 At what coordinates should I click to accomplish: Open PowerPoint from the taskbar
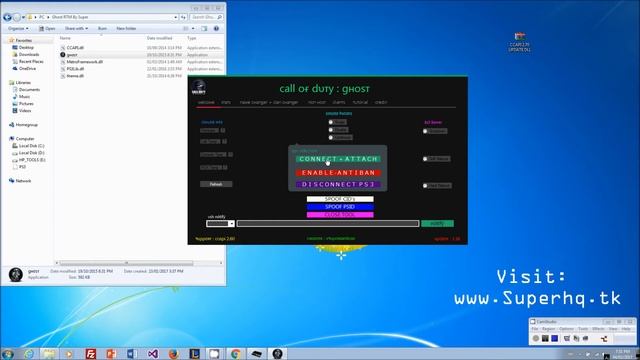[x=111, y=354]
